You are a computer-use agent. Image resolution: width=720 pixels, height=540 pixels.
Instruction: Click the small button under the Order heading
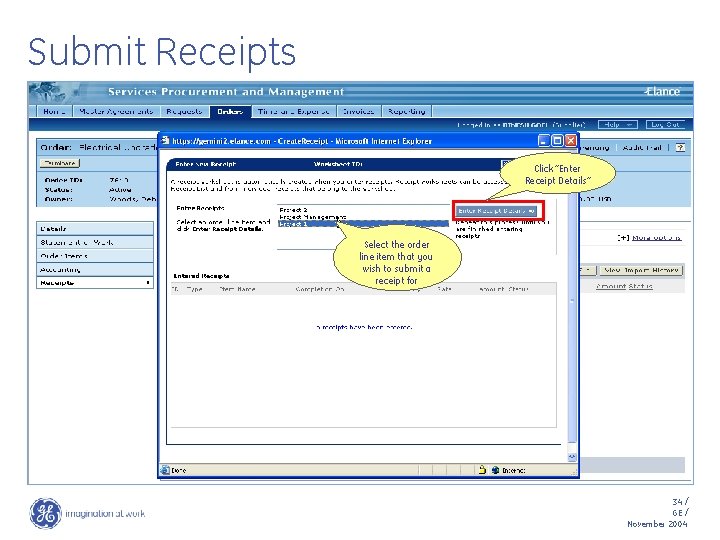click(60, 163)
